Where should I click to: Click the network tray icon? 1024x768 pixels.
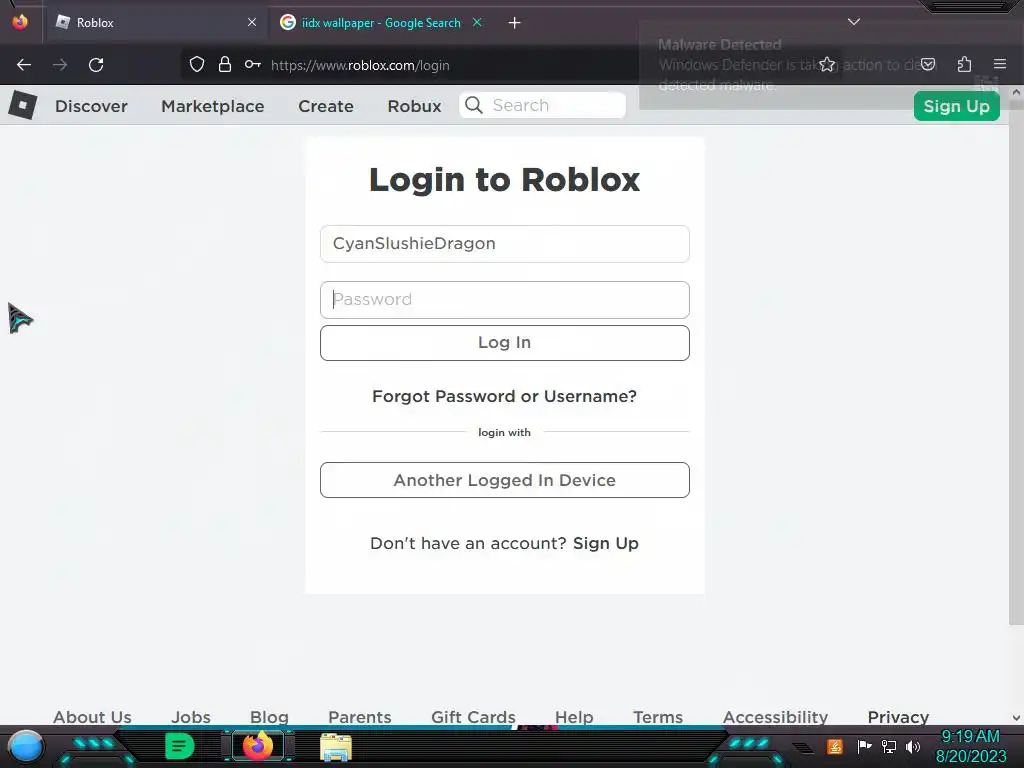(888, 746)
